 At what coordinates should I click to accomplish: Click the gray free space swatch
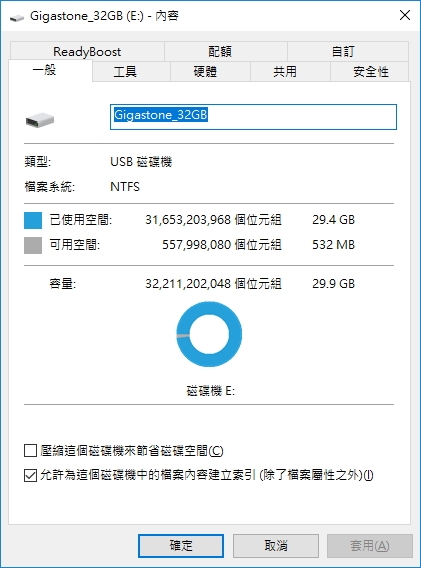pyautogui.click(x=33, y=245)
